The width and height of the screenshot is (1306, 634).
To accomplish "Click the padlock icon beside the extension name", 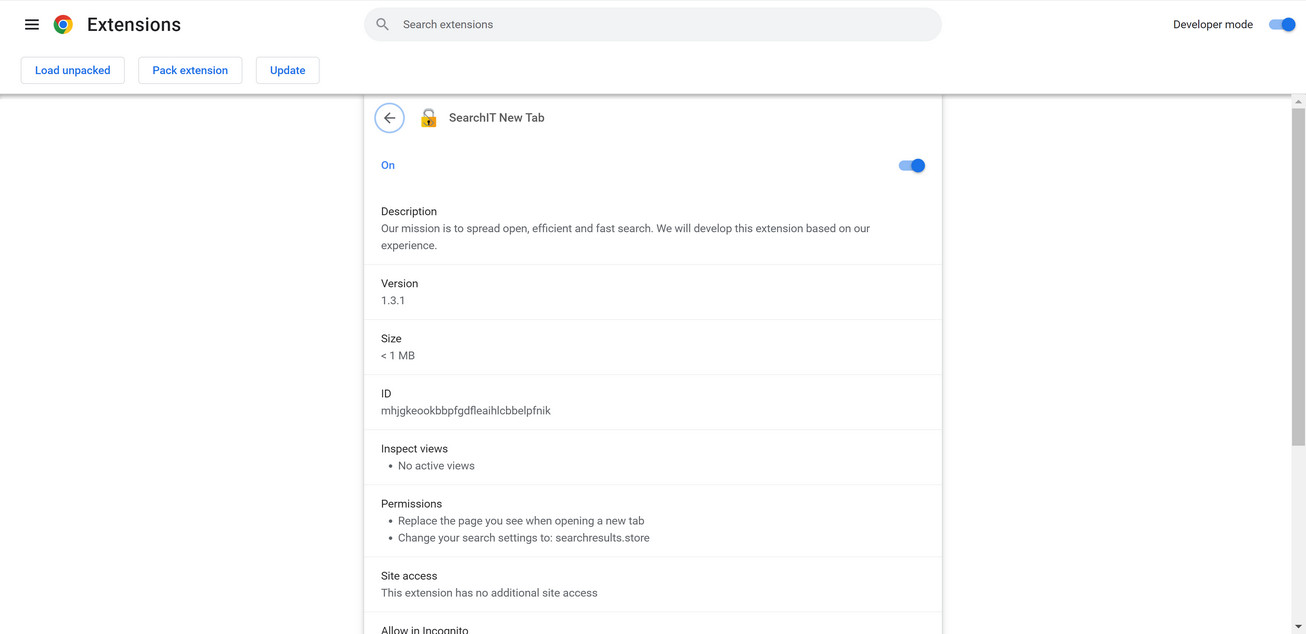I will pos(428,117).
